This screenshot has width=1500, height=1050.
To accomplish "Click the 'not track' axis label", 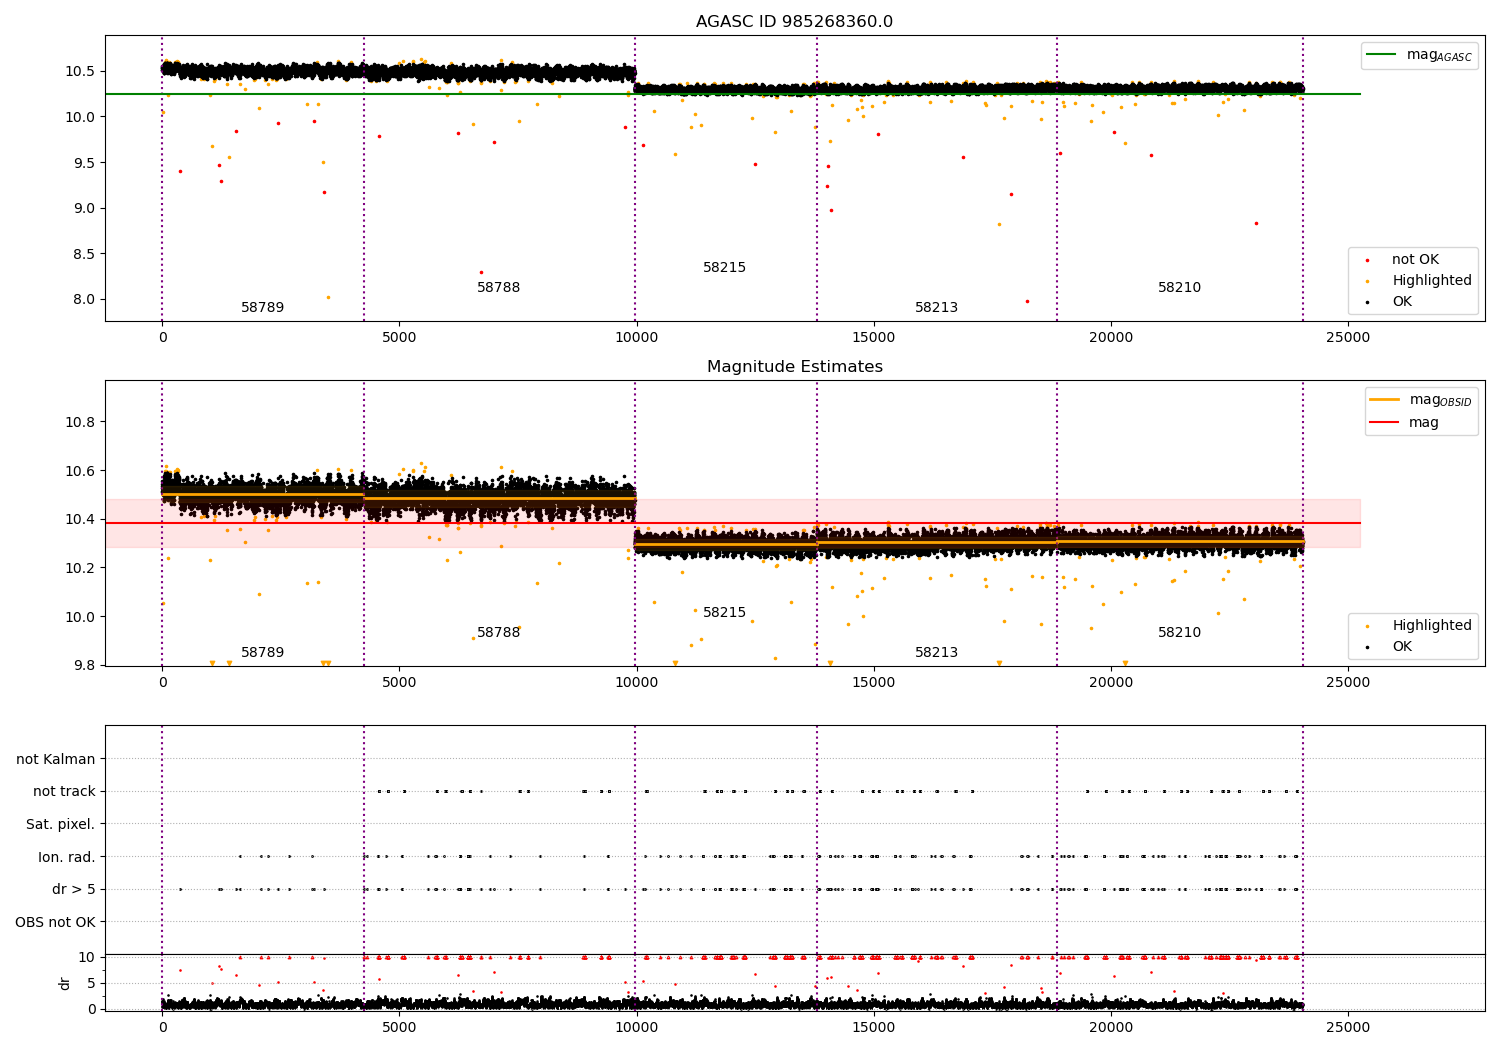I will 64,792.
